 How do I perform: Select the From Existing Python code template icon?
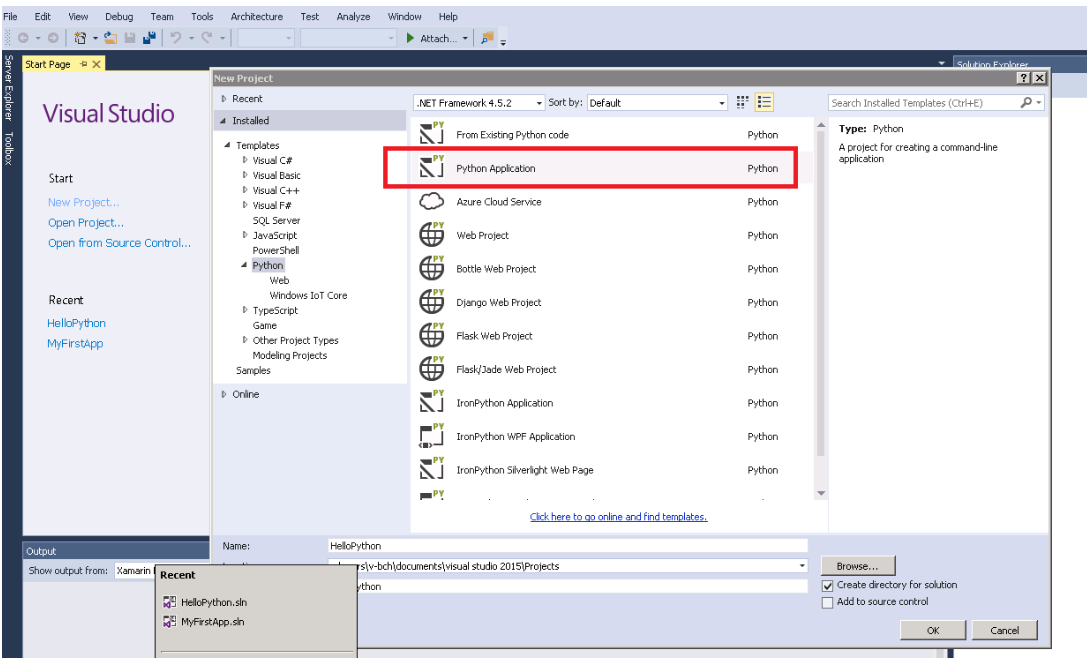(x=431, y=134)
